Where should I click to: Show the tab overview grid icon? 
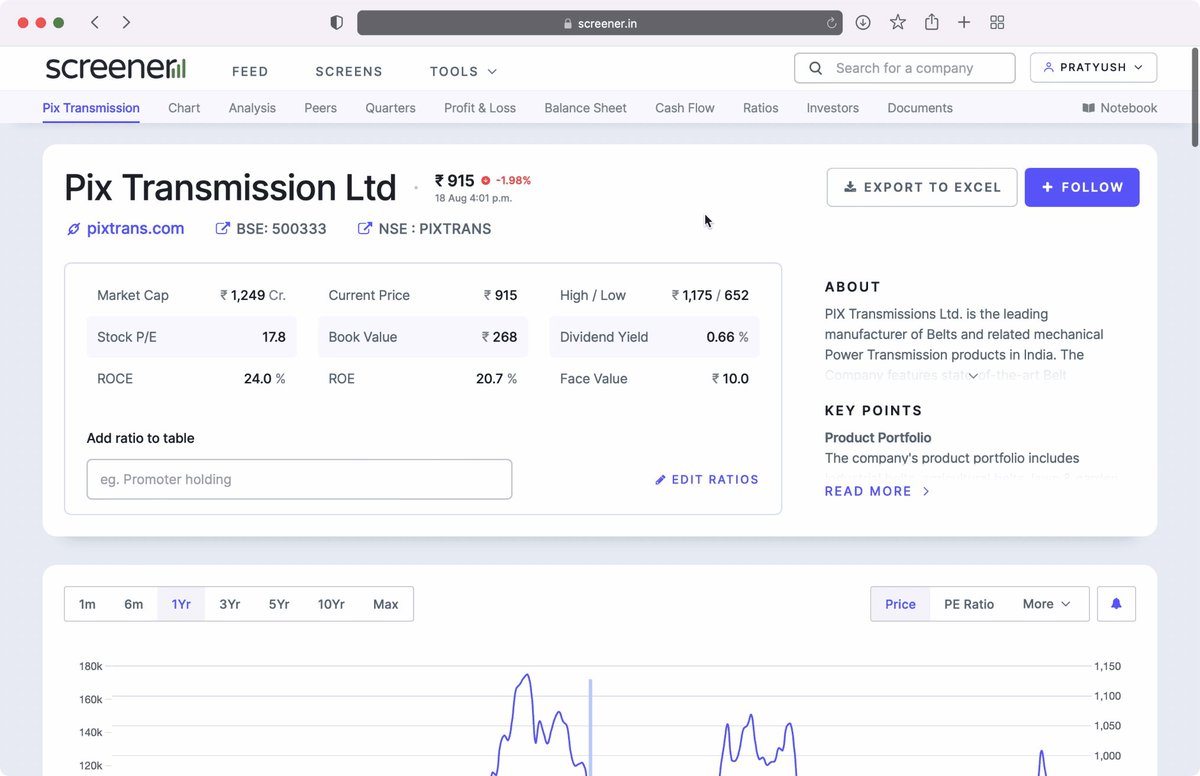coord(997,22)
